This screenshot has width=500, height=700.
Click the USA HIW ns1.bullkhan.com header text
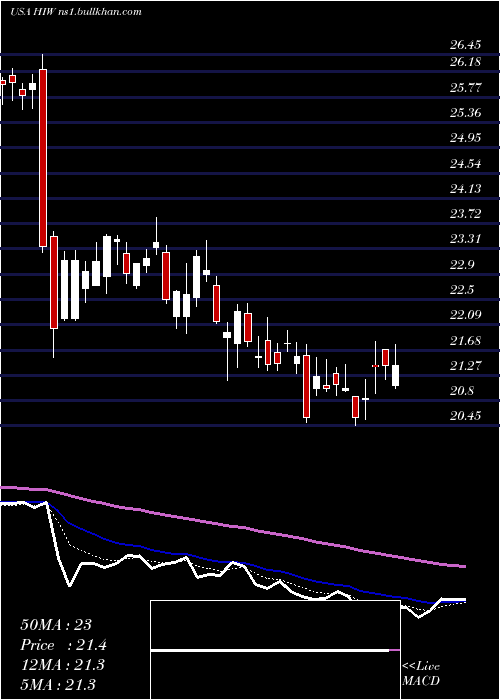point(75,11)
